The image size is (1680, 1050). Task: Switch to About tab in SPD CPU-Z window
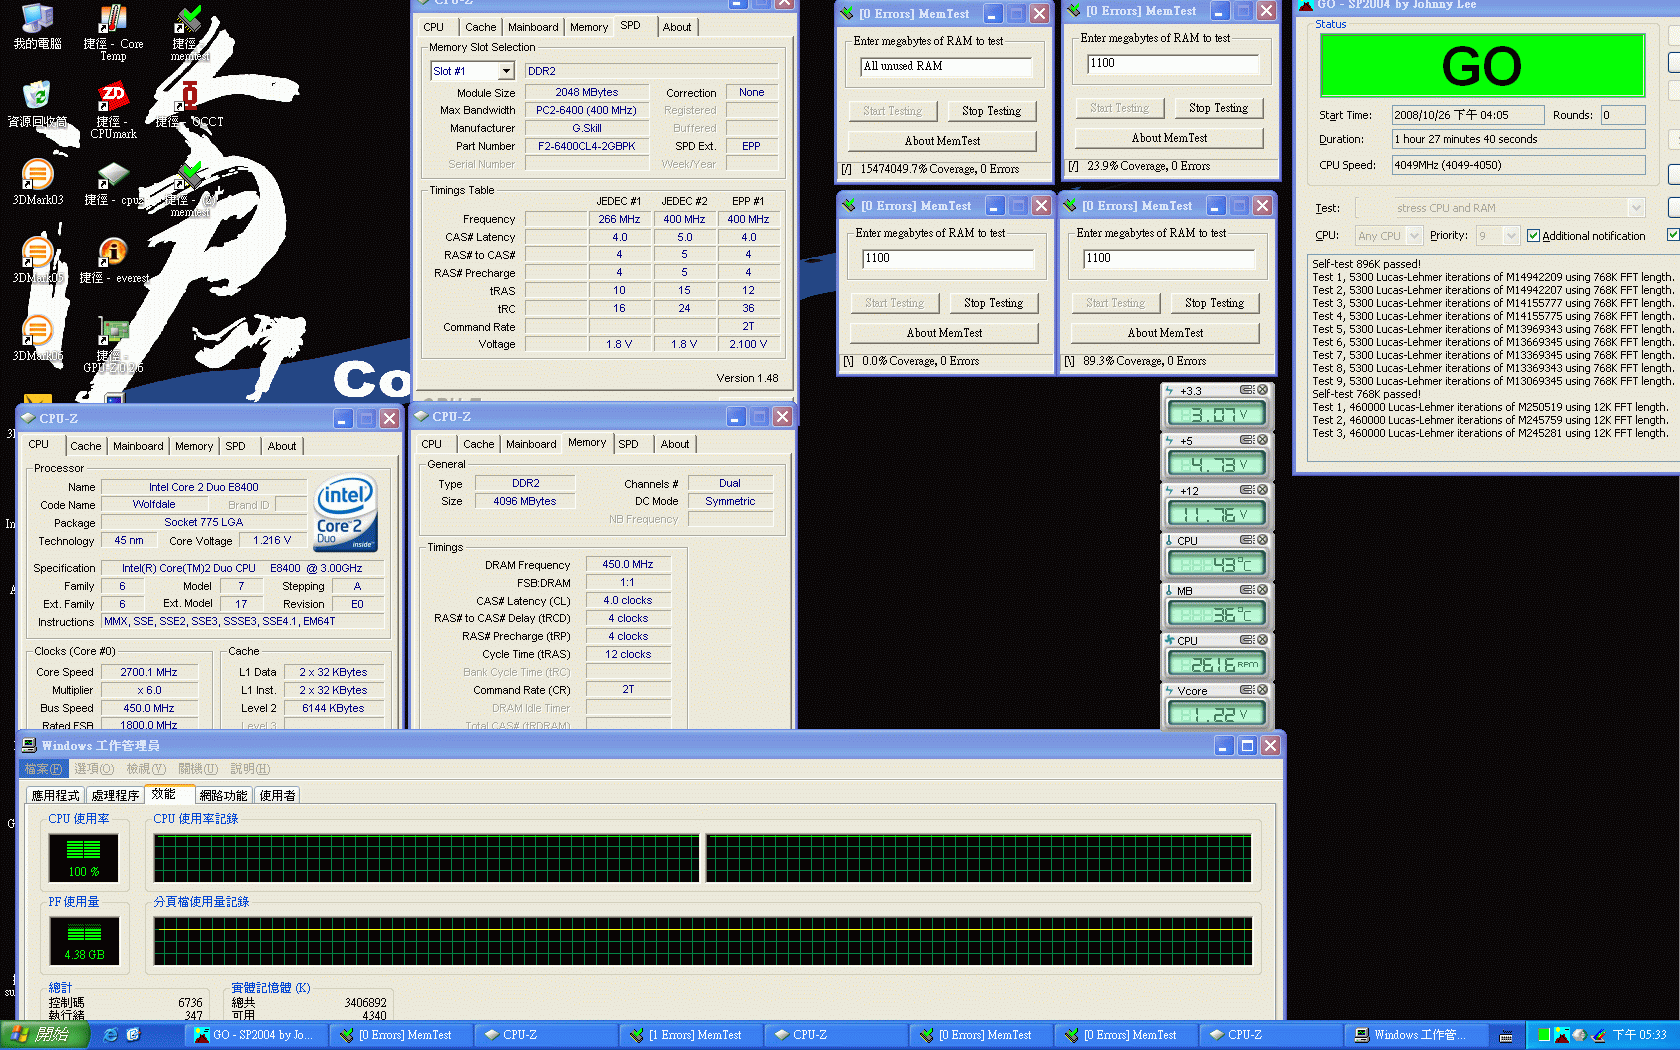[677, 27]
